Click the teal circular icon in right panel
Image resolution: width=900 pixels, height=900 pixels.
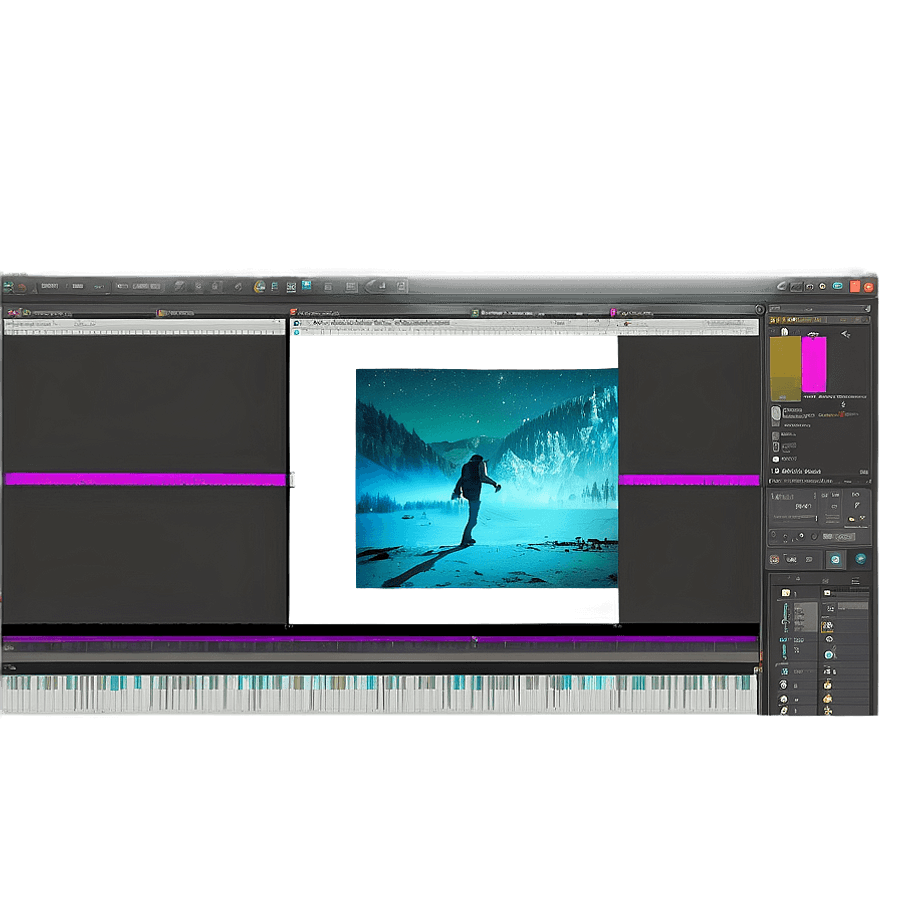(860, 560)
